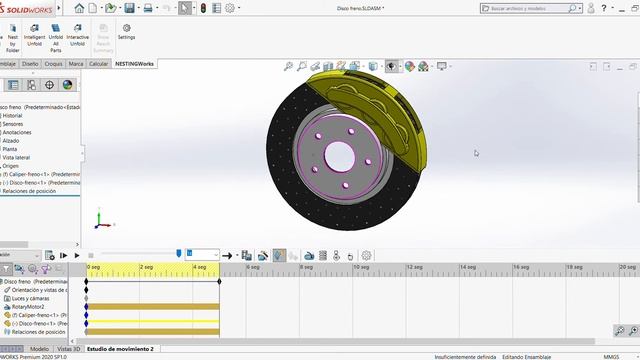
Task: Click the Play button in motion toolbar
Action: (77, 256)
